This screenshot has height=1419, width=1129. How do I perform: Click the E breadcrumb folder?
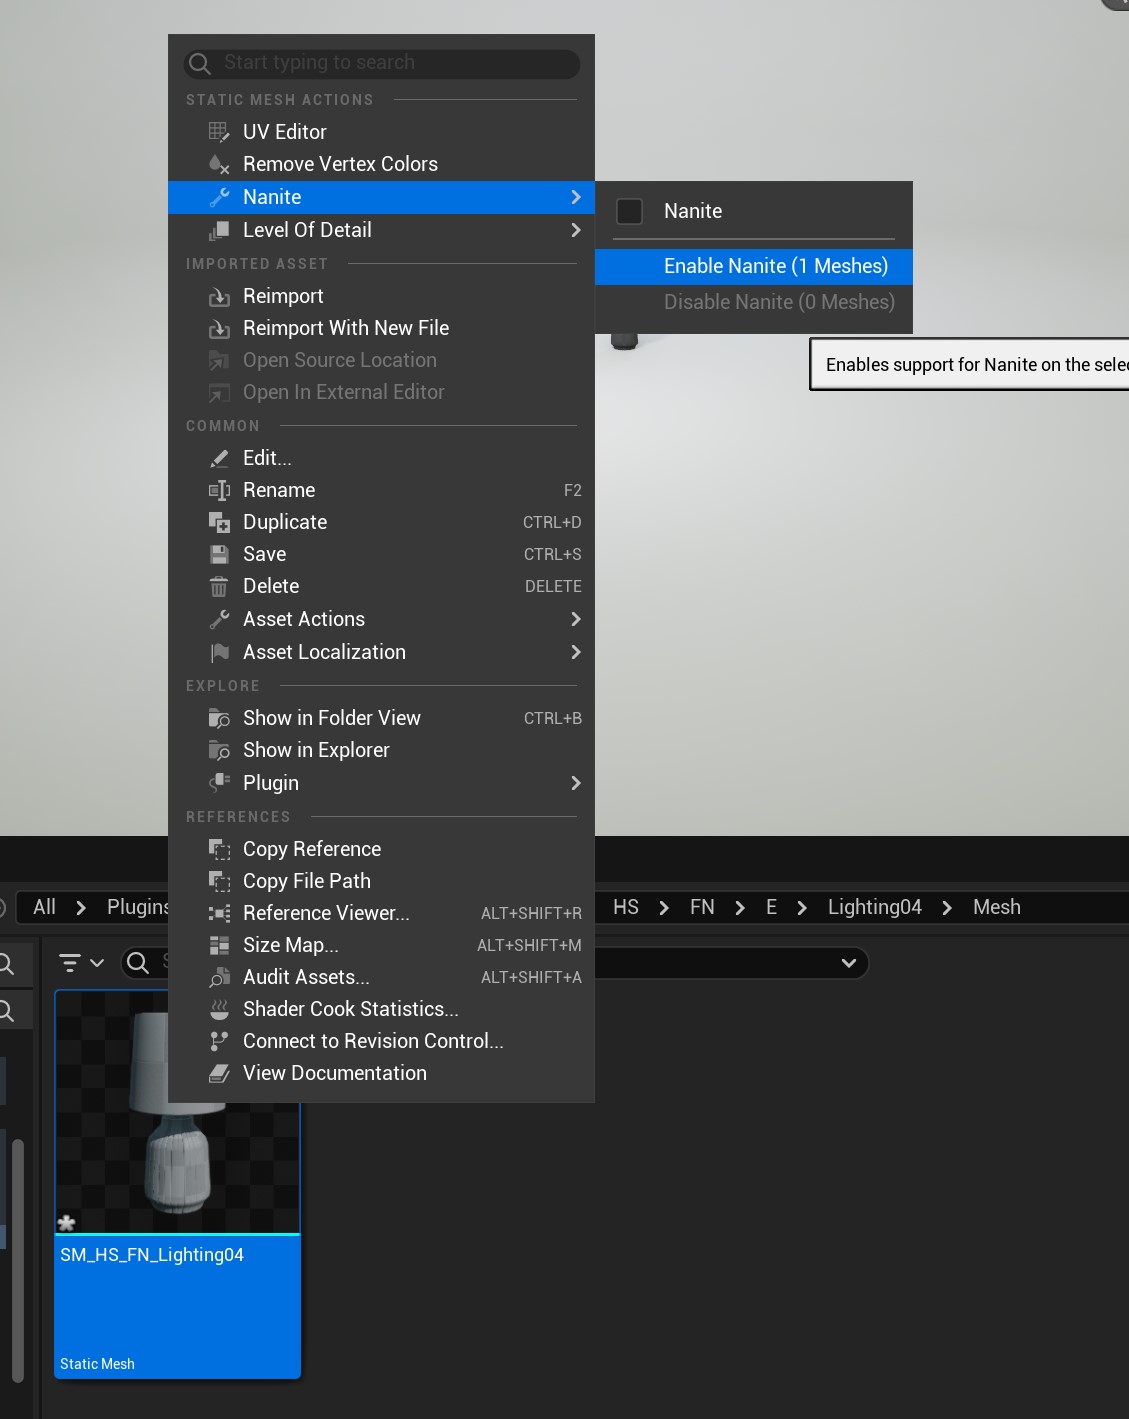point(771,907)
